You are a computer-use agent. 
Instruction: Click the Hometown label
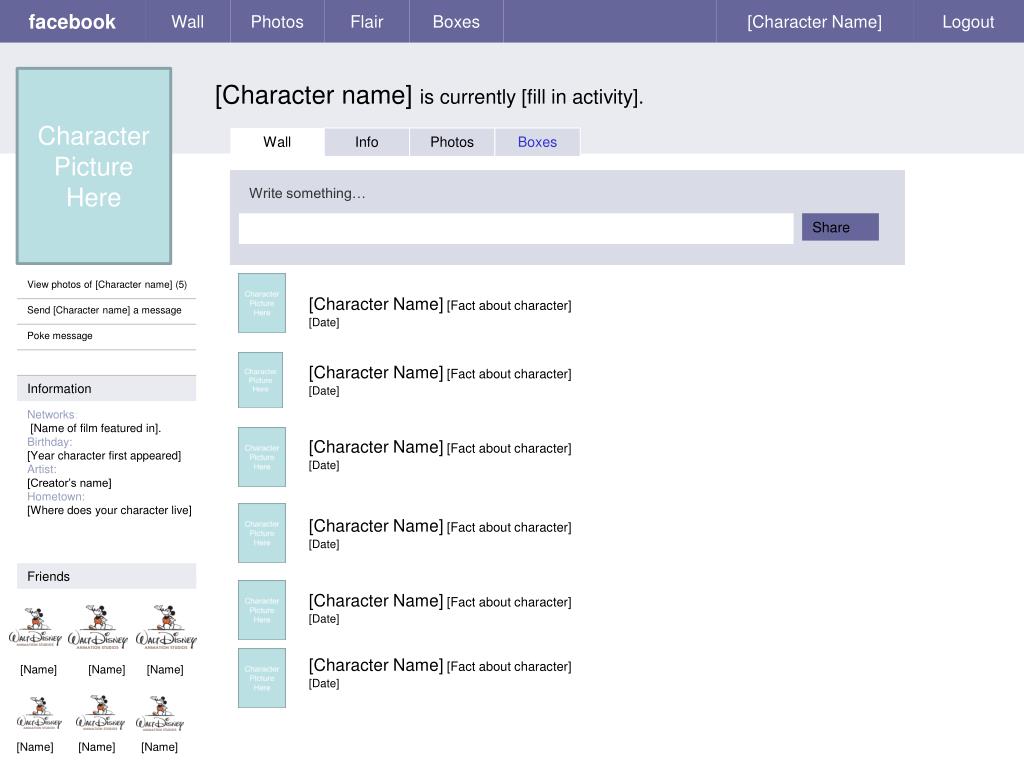tap(56, 497)
